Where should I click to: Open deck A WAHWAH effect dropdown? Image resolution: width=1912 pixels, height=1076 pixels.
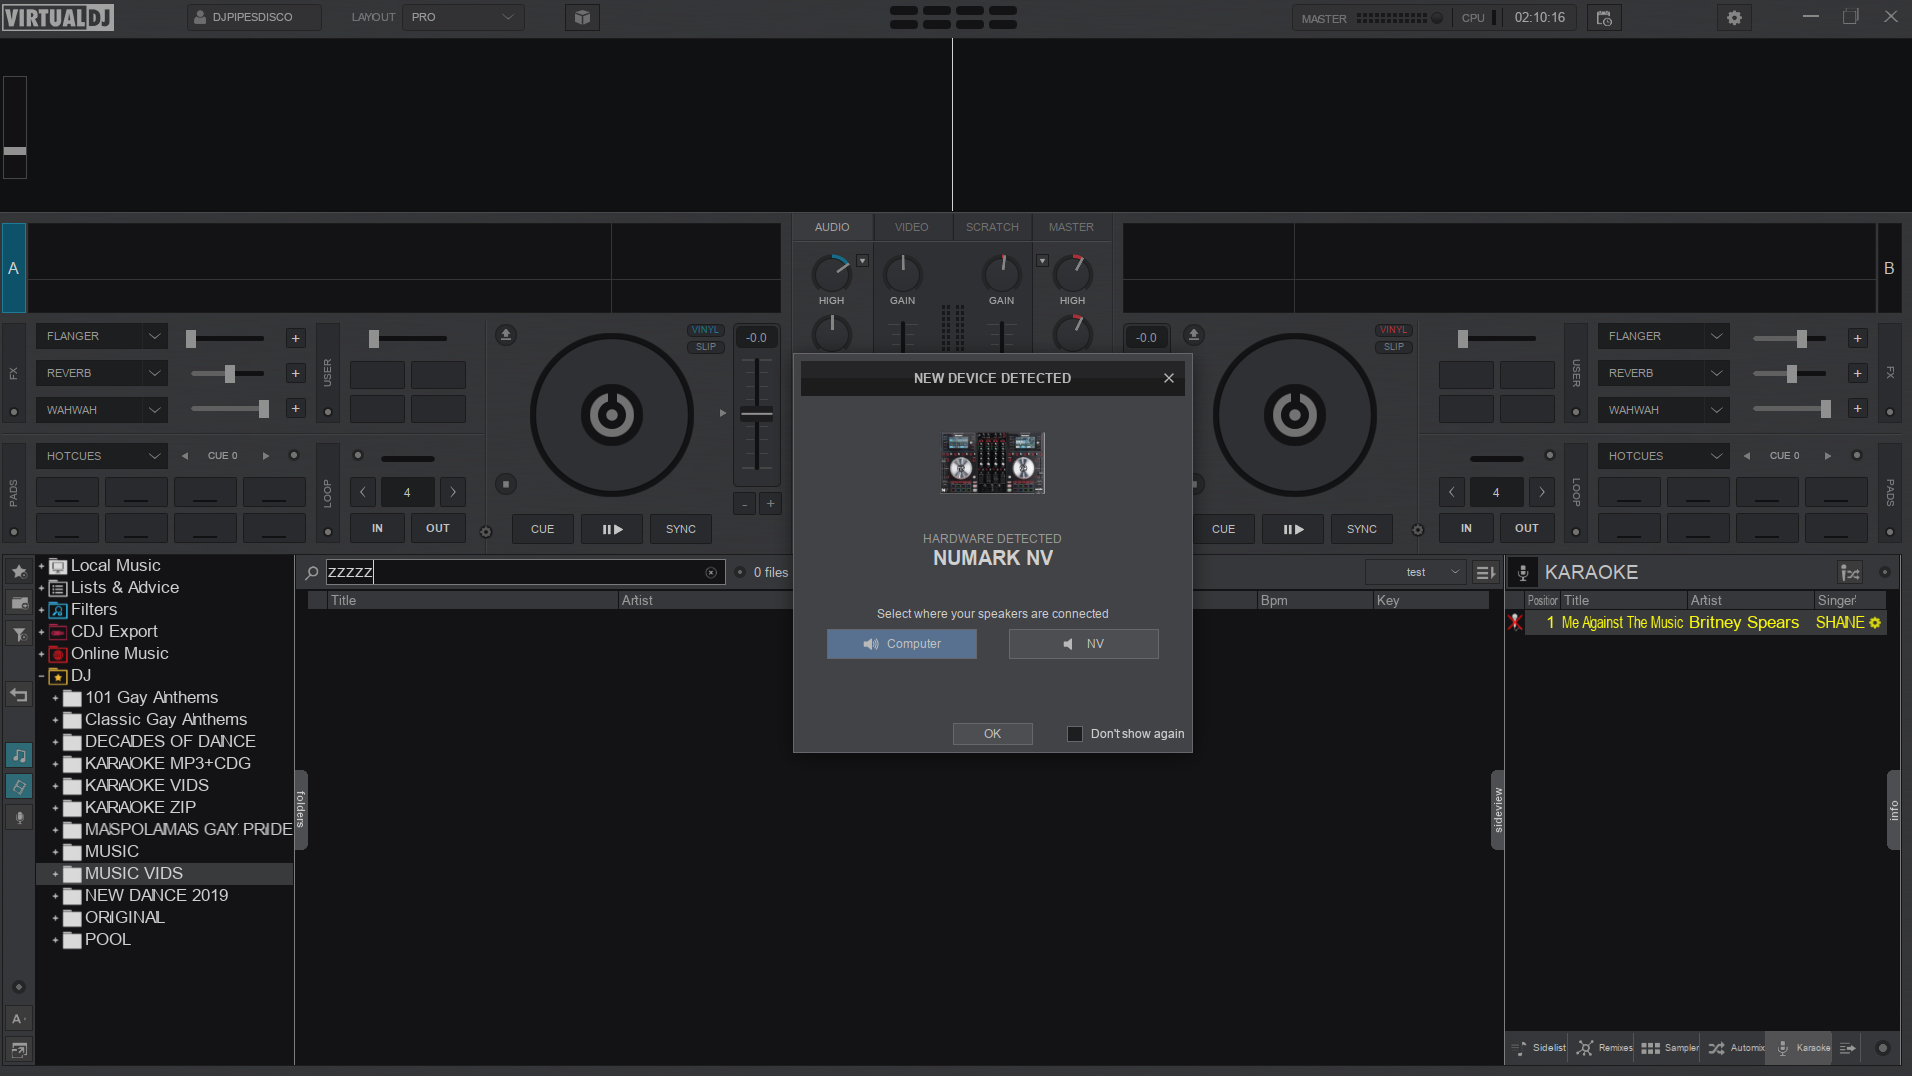pyautogui.click(x=101, y=410)
